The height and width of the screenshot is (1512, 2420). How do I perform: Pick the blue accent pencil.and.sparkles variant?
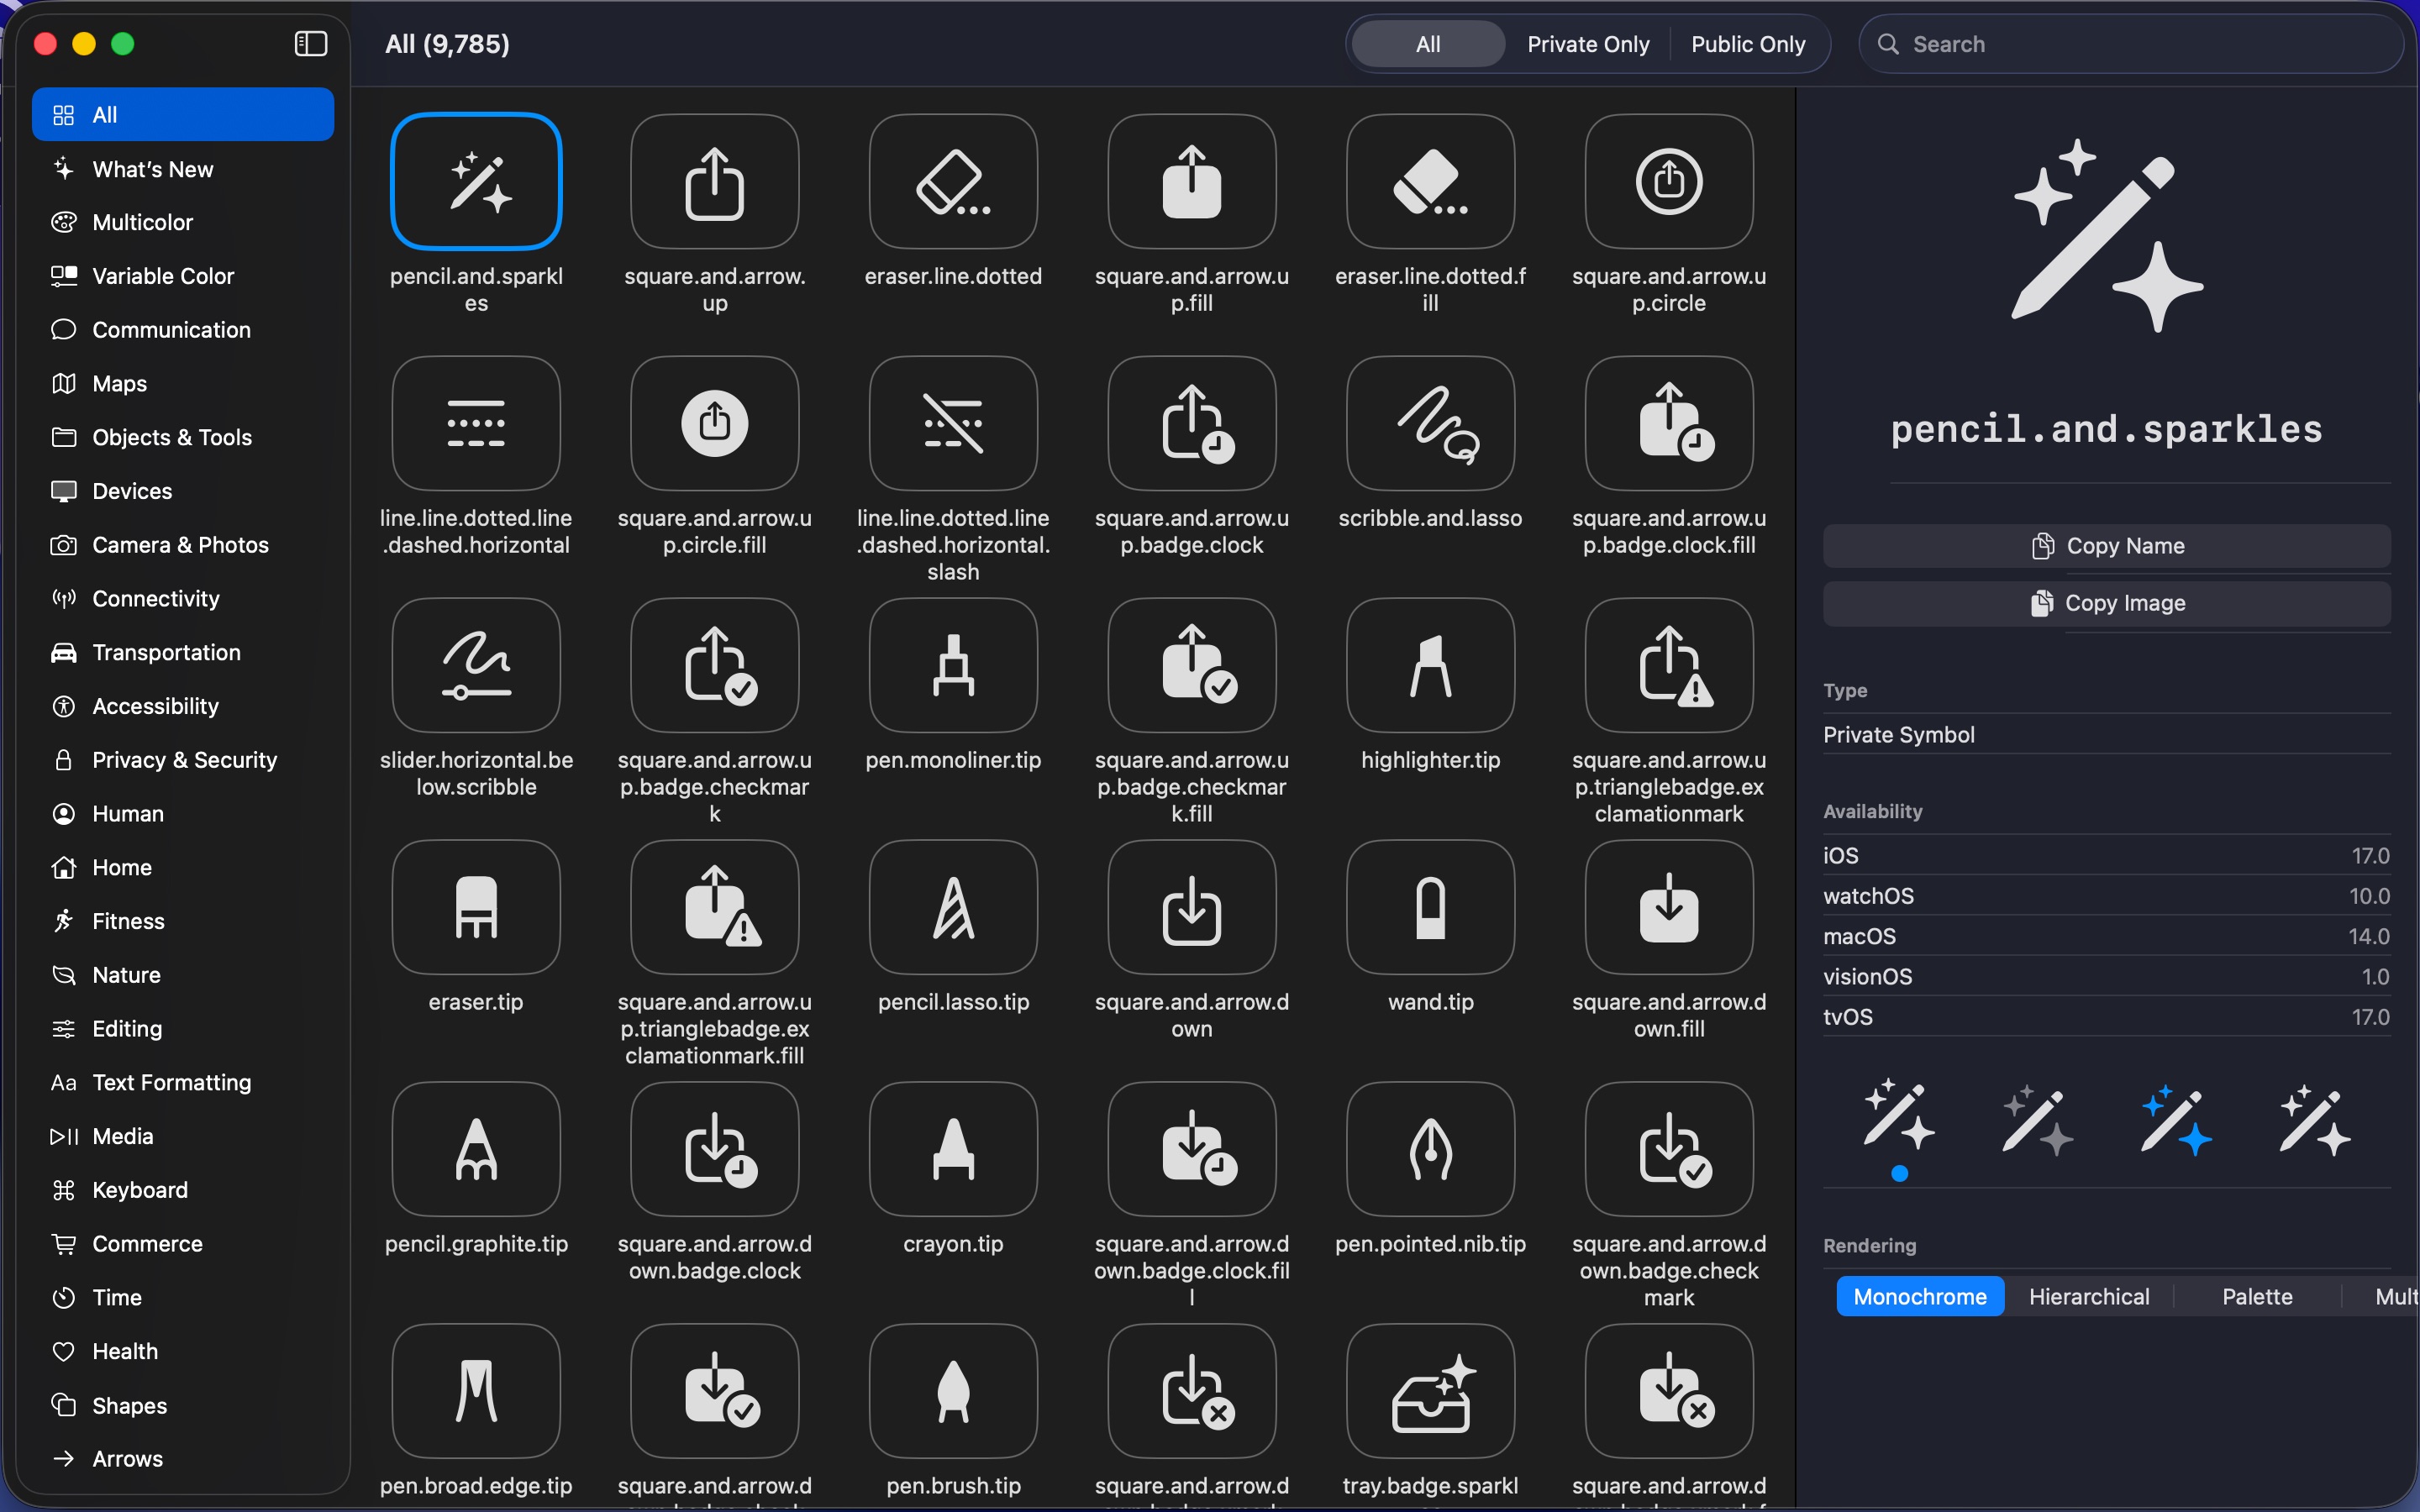2175,1120
